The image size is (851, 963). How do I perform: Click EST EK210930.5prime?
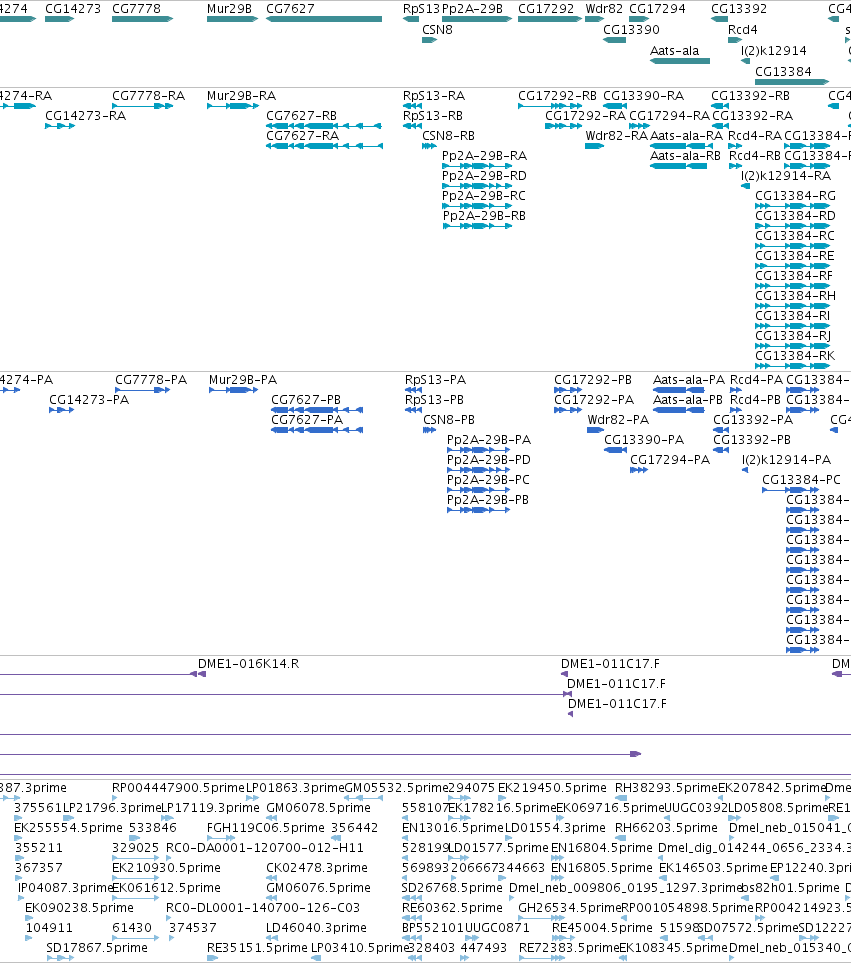[x=166, y=867]
